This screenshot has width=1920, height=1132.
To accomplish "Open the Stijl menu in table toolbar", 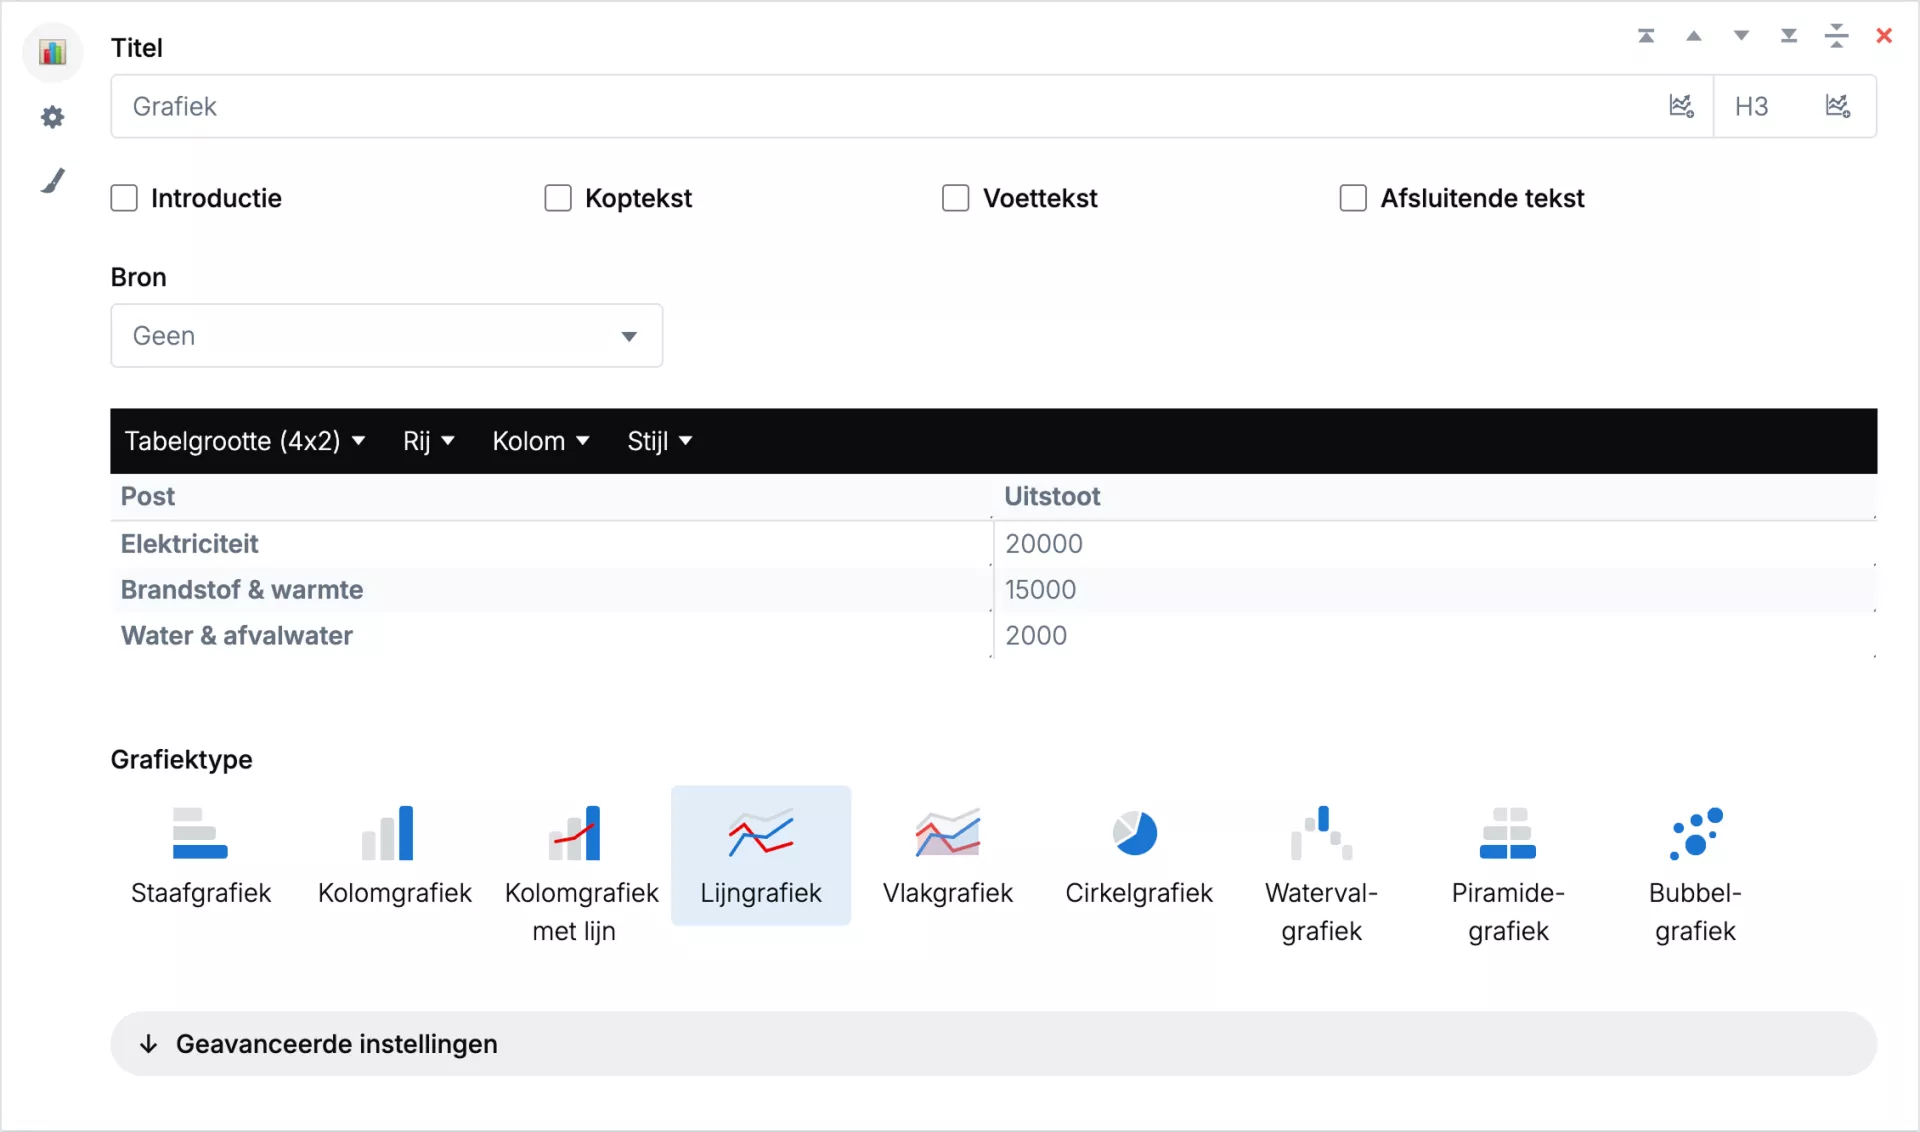I will pyautogui.click(x=659, y=441).
